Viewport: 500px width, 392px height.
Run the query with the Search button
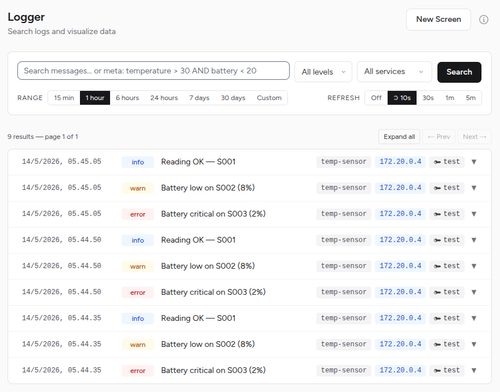click(x=459, y=72)
